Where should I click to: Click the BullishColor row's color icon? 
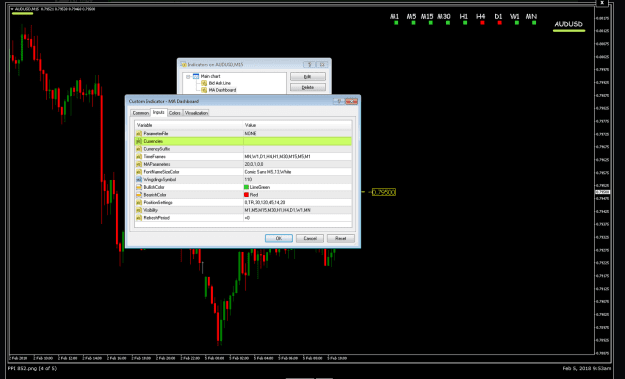(139, 187)
